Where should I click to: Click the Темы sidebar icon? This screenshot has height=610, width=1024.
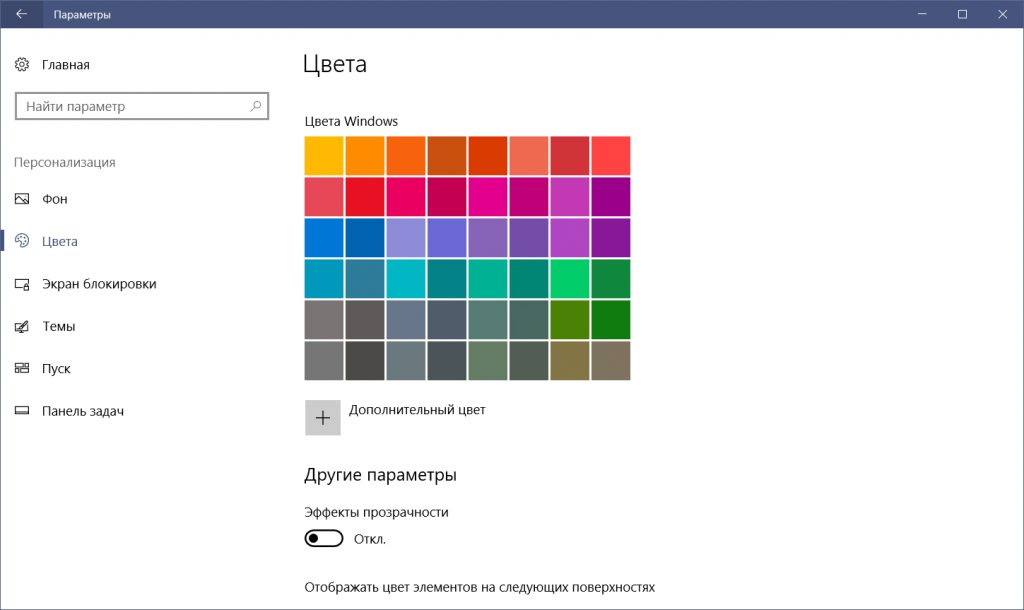22,325
